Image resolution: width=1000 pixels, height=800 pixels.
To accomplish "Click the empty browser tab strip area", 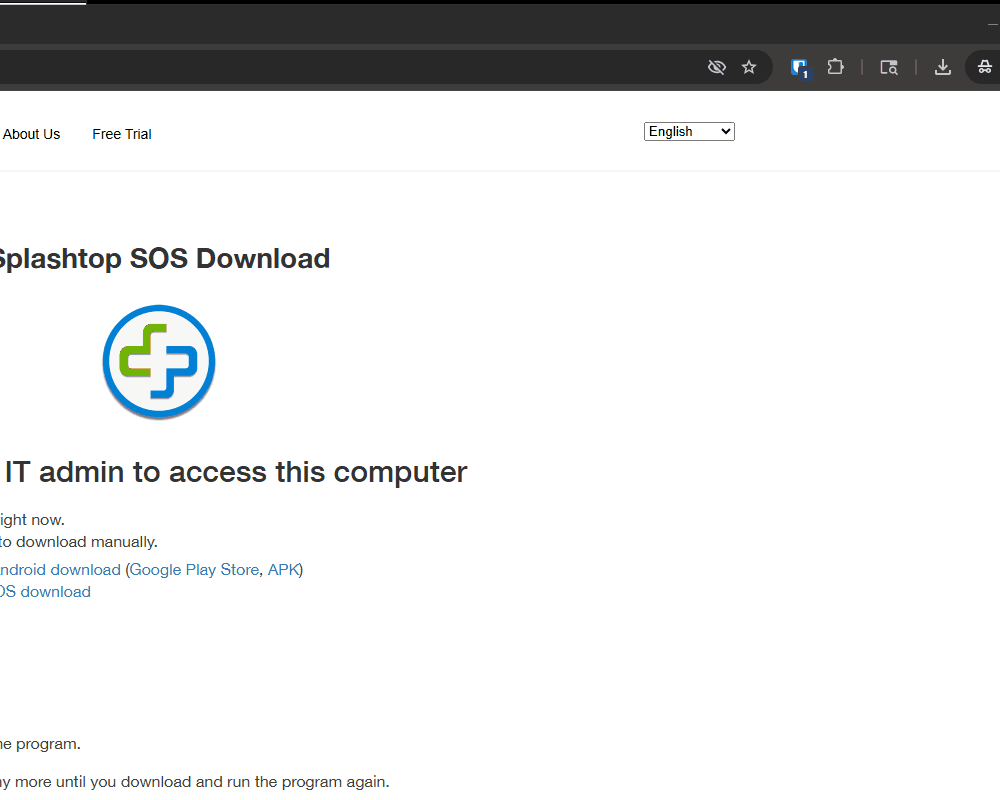I will tap(500, 24).
